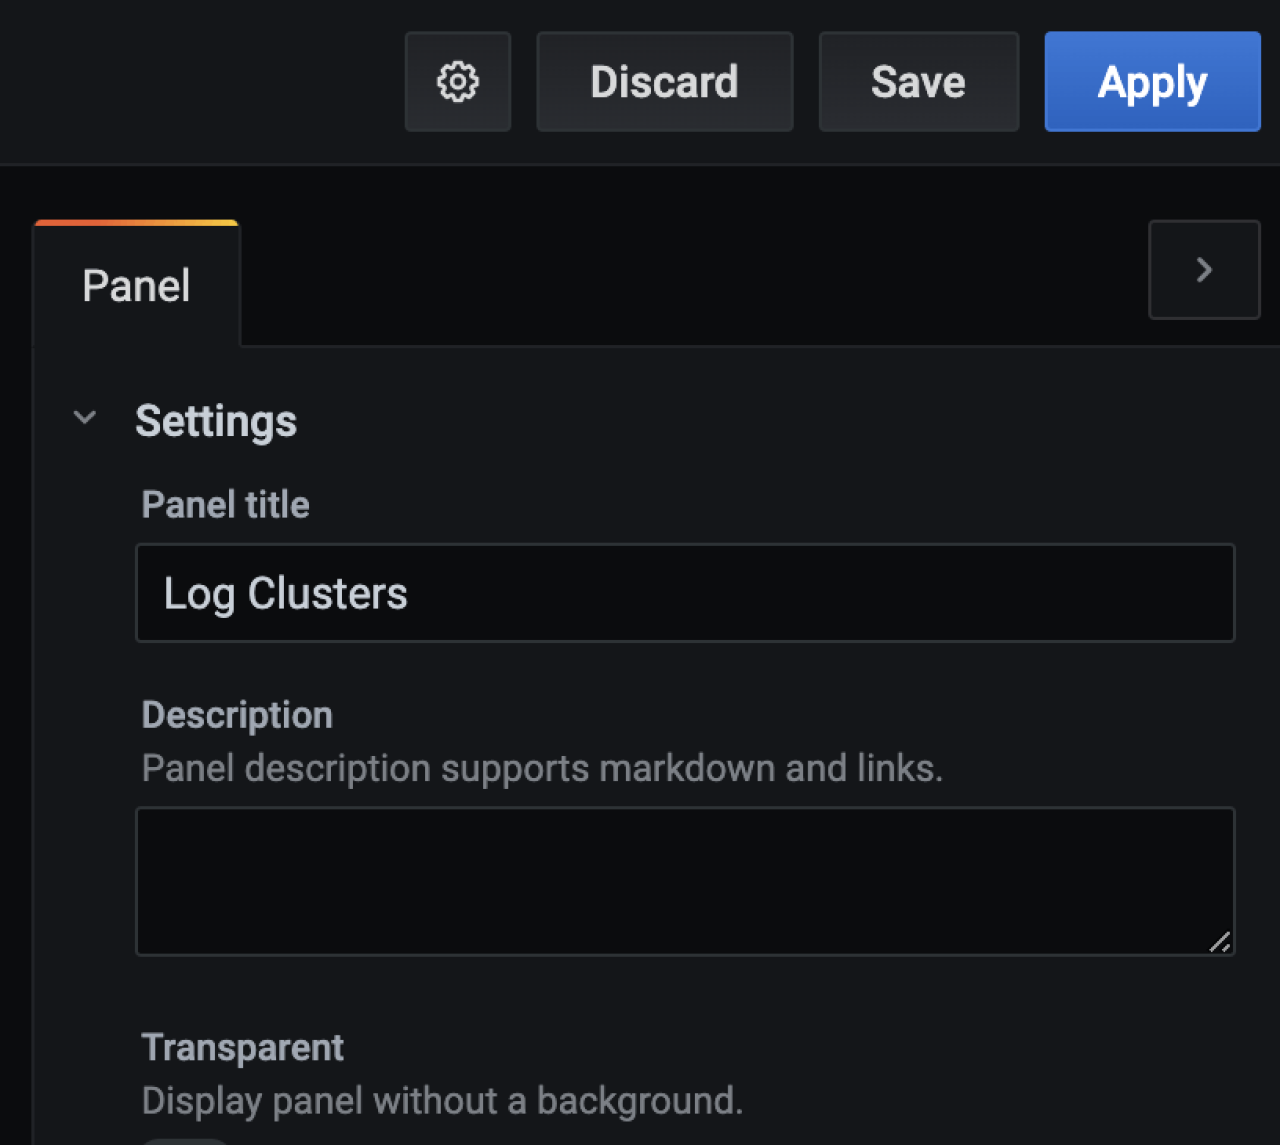Screen dimensions: 1280x1145
Task: Click the empty right end of Panel title field
Action: click(x=1100, y=593)
